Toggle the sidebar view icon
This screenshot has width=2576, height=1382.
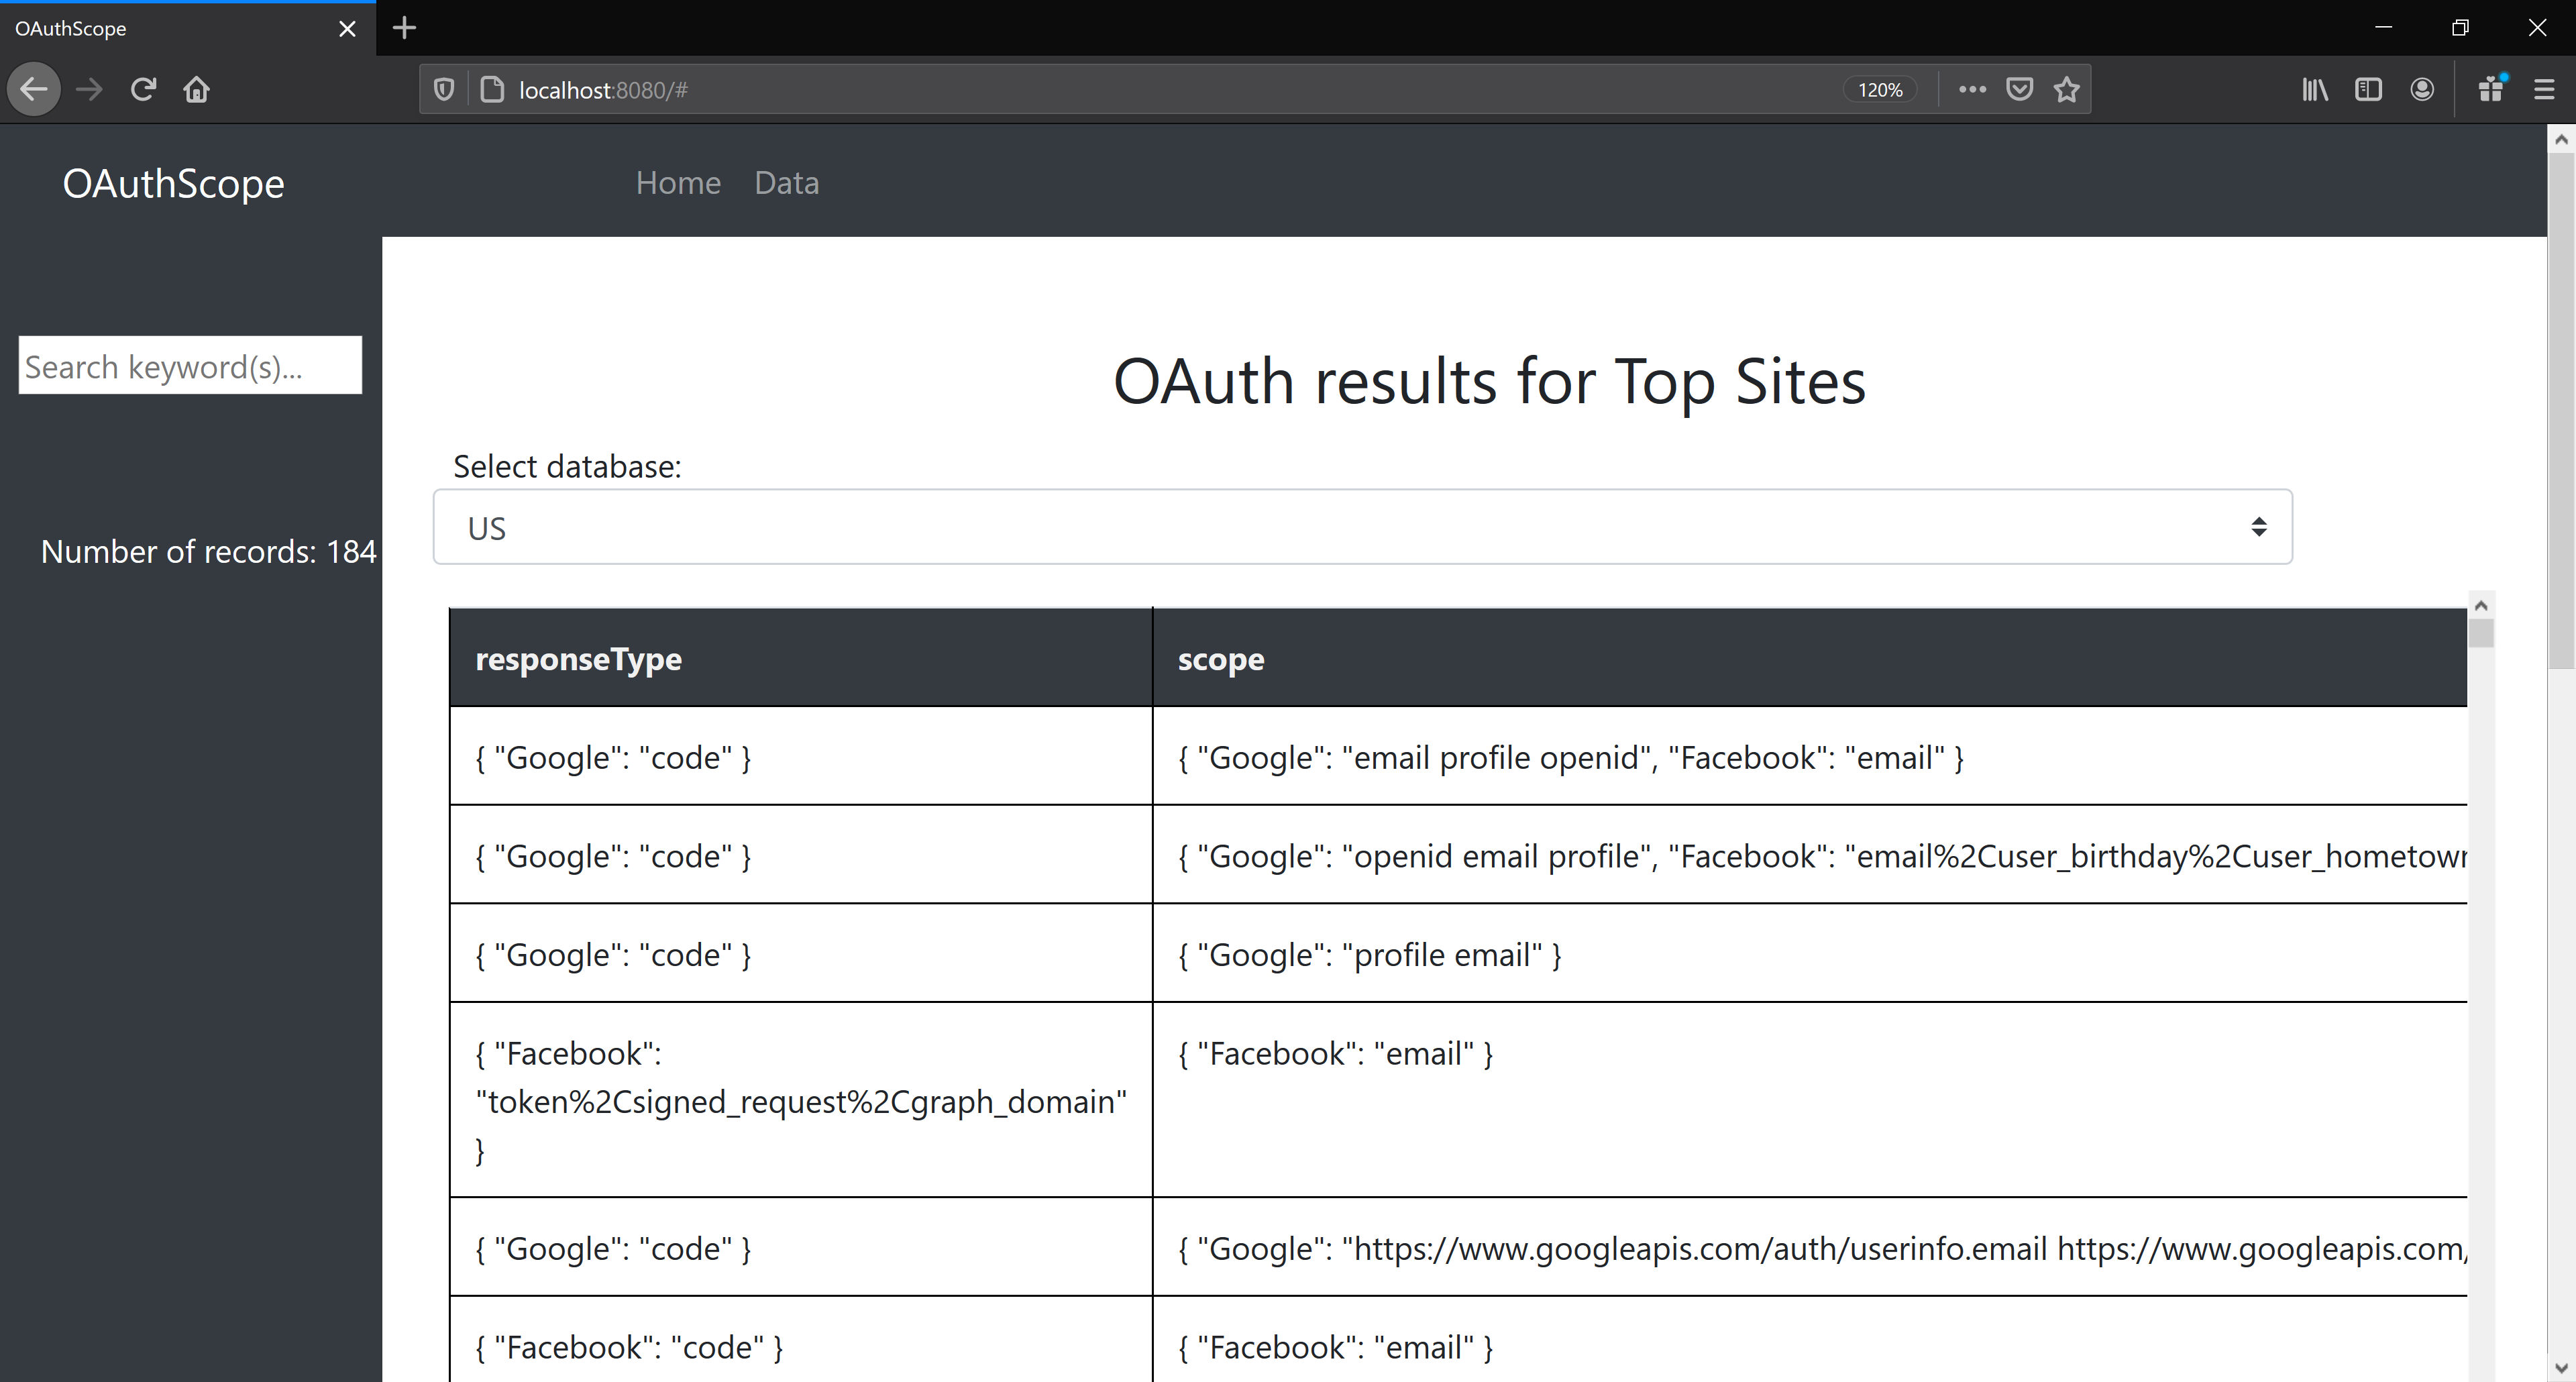click(2368, 90)
